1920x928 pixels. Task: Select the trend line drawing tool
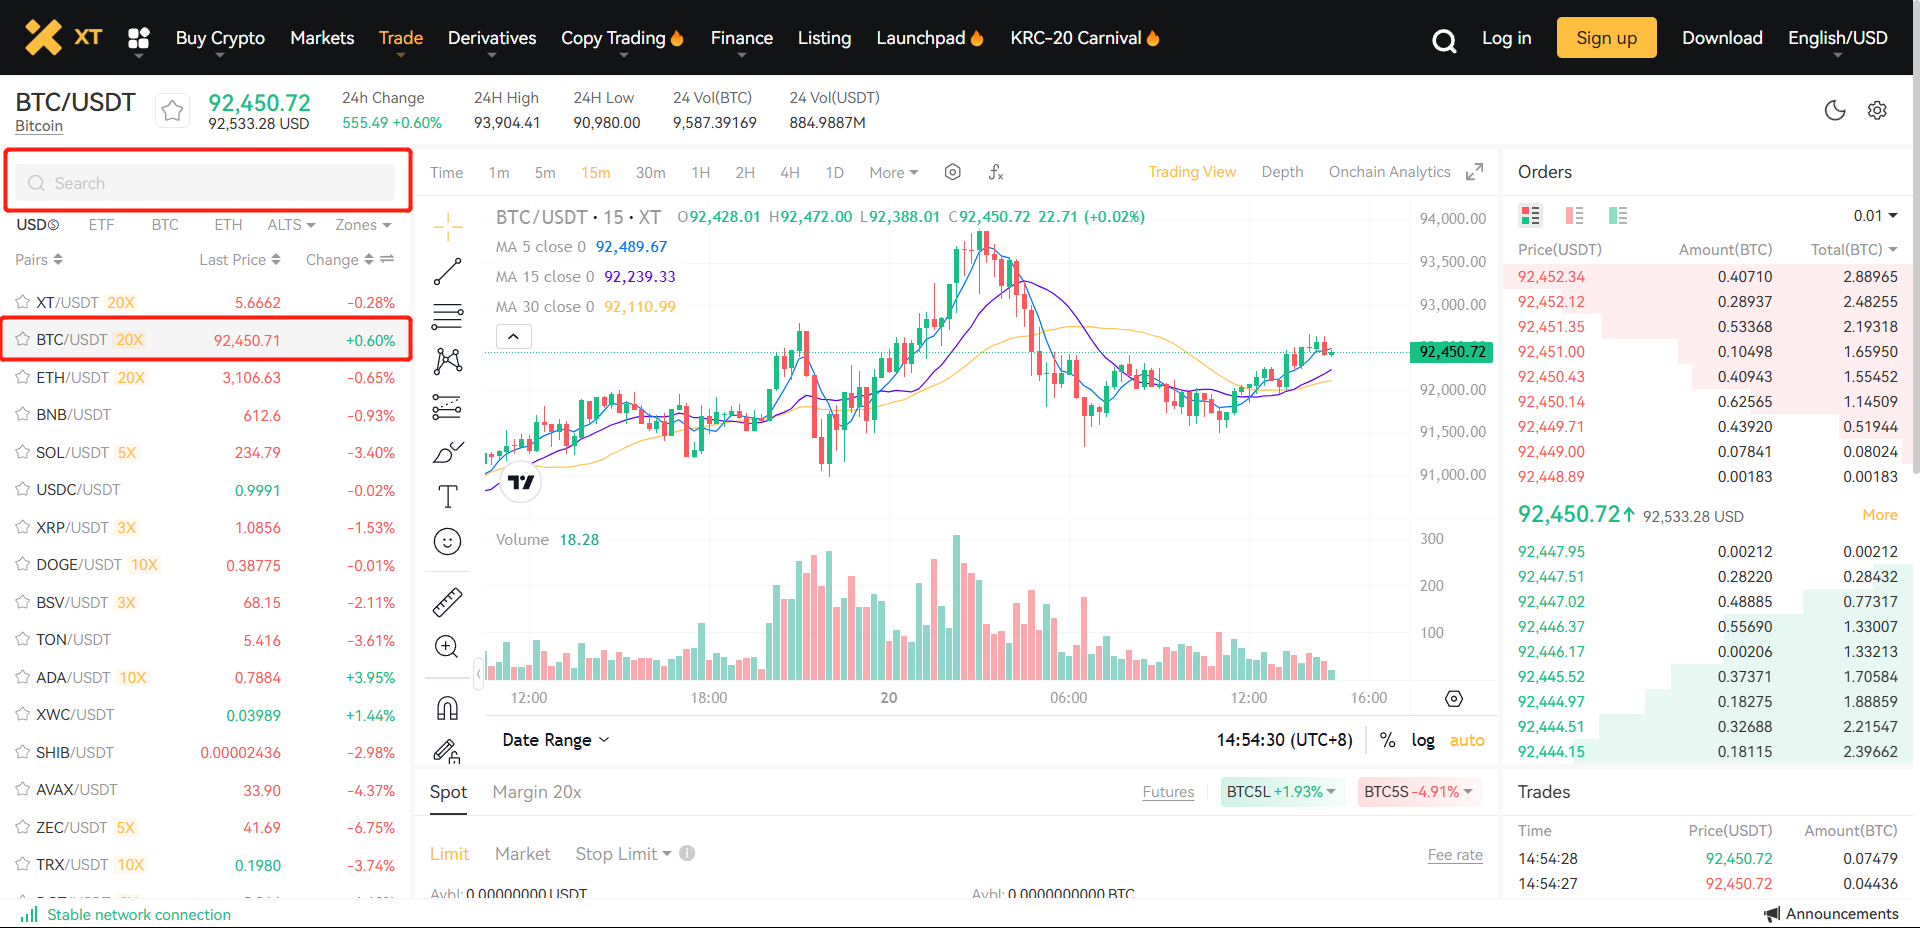click(447, 271)
